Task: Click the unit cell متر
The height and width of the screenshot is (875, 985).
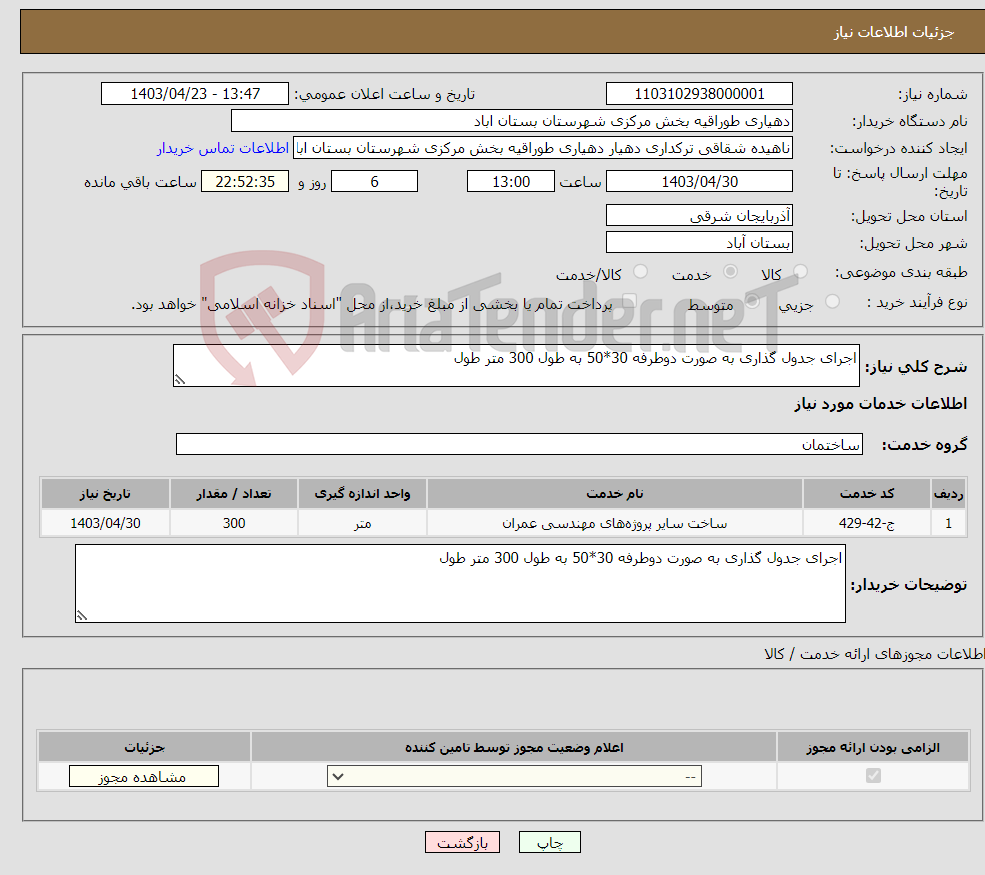Action: [362, 523]
